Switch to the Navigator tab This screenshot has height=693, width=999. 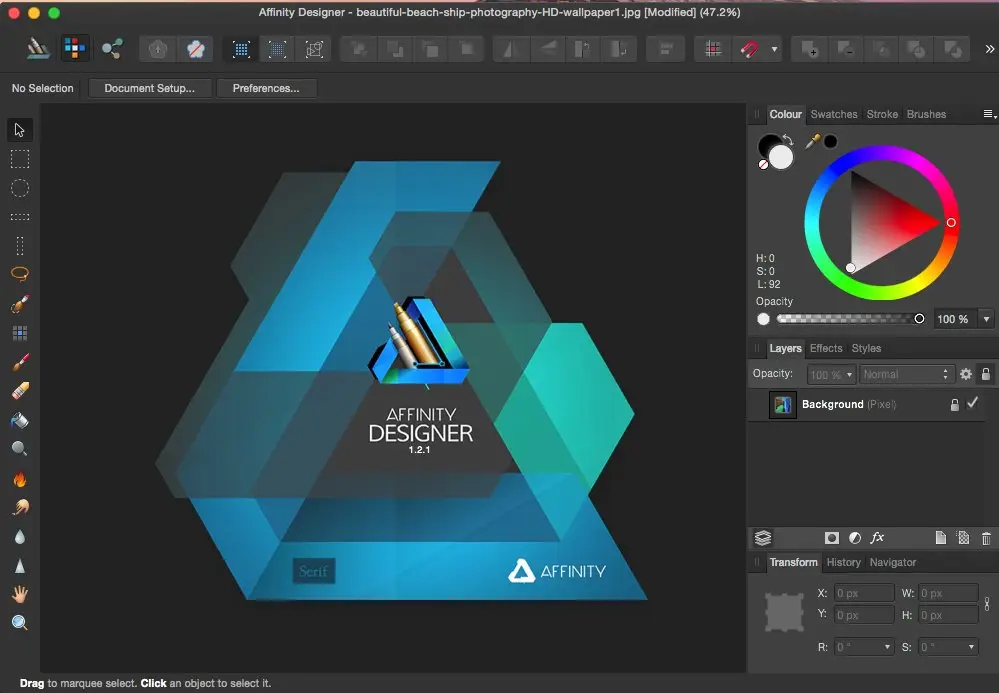click(x=893, y=562)
